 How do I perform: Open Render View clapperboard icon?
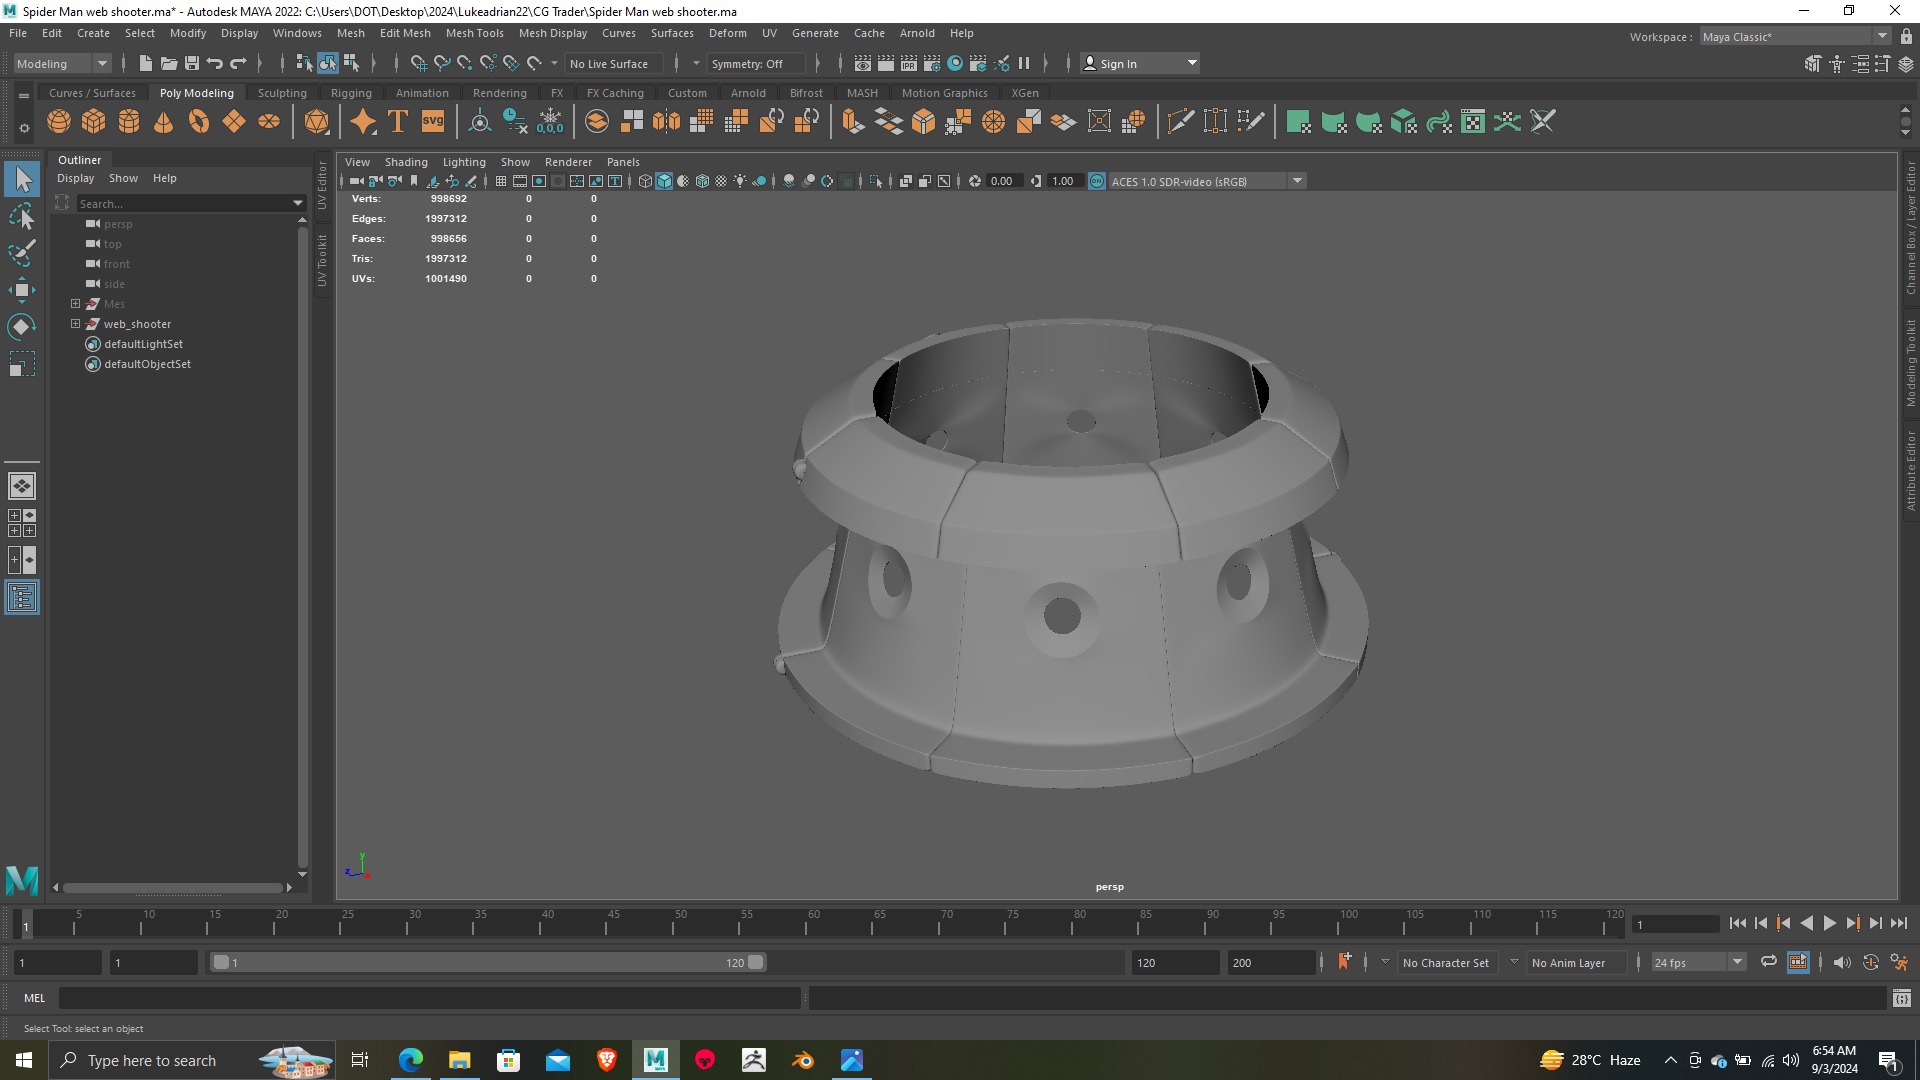pos(863,63)
